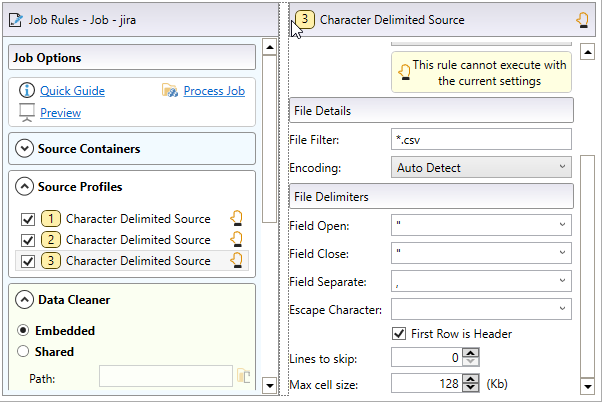The width and height of the screenshot is (604, 404).
Task: Uncheck source profile 1 checkbox
Action: [28, 219]
